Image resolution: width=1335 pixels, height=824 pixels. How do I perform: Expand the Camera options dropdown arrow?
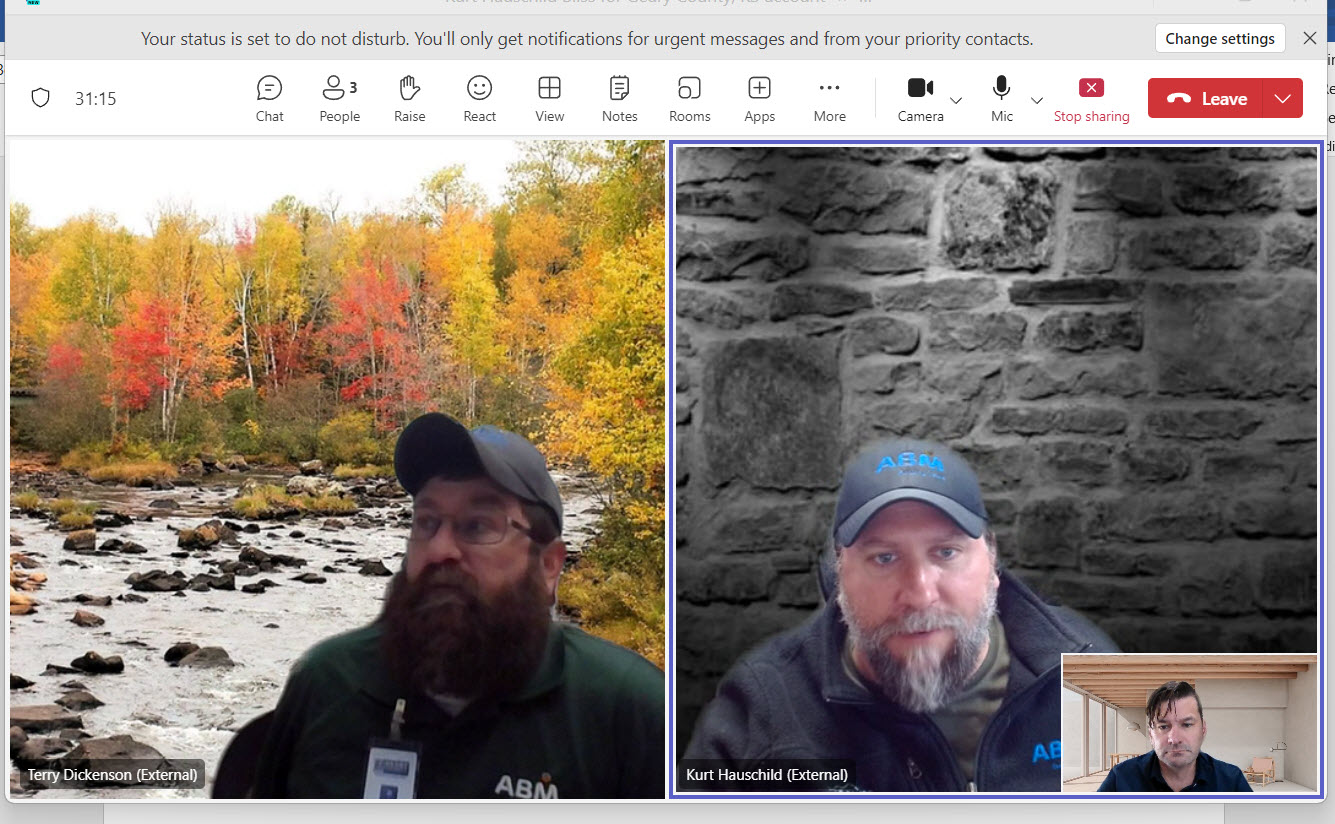(x=956, y=100)
